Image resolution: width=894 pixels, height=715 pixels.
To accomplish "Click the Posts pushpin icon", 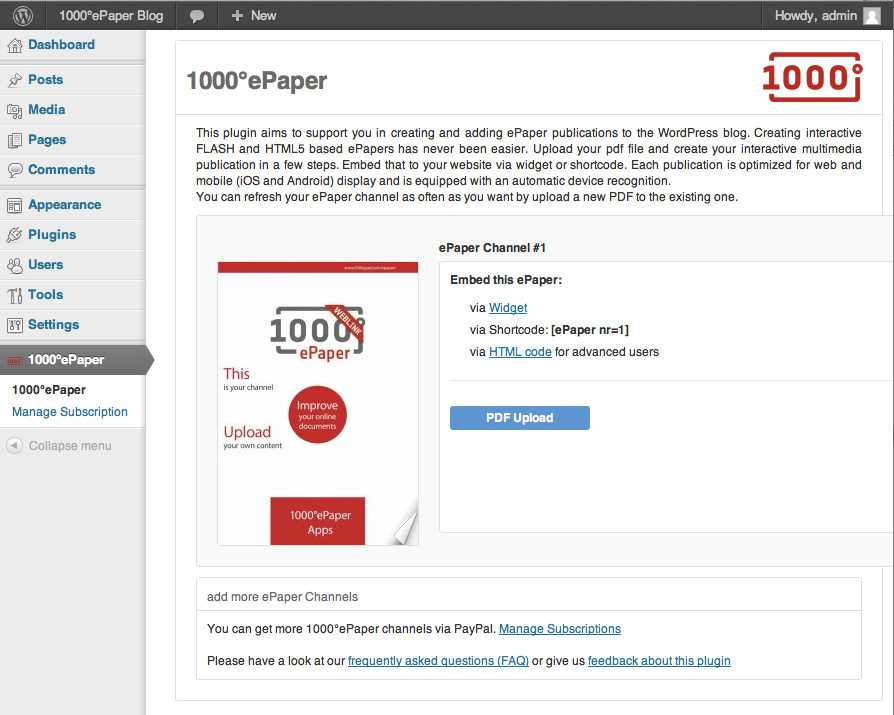I will coord(15,80).
